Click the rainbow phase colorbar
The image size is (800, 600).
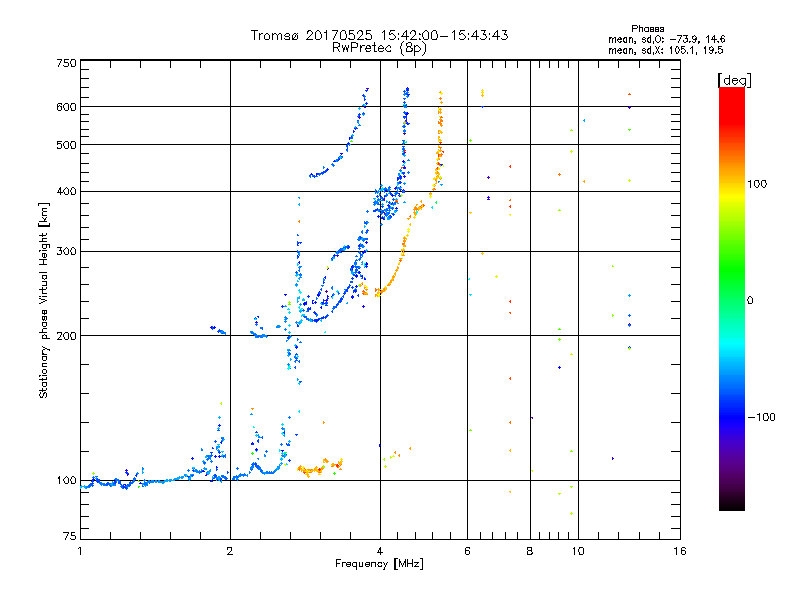click(732, 298)
